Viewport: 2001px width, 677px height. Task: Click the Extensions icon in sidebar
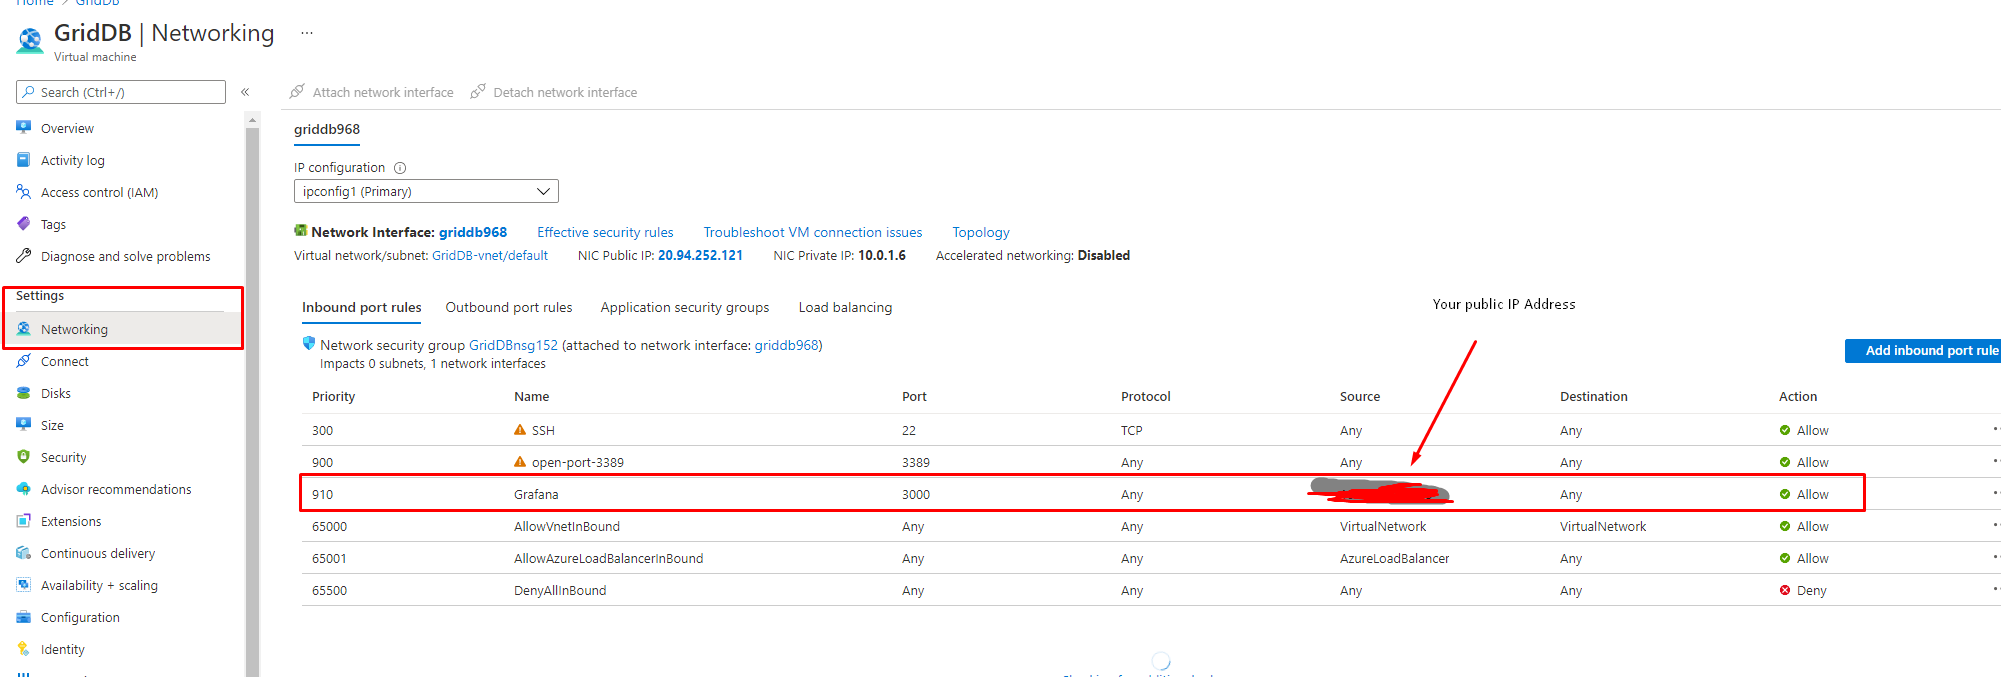click(x=24, y=521)
